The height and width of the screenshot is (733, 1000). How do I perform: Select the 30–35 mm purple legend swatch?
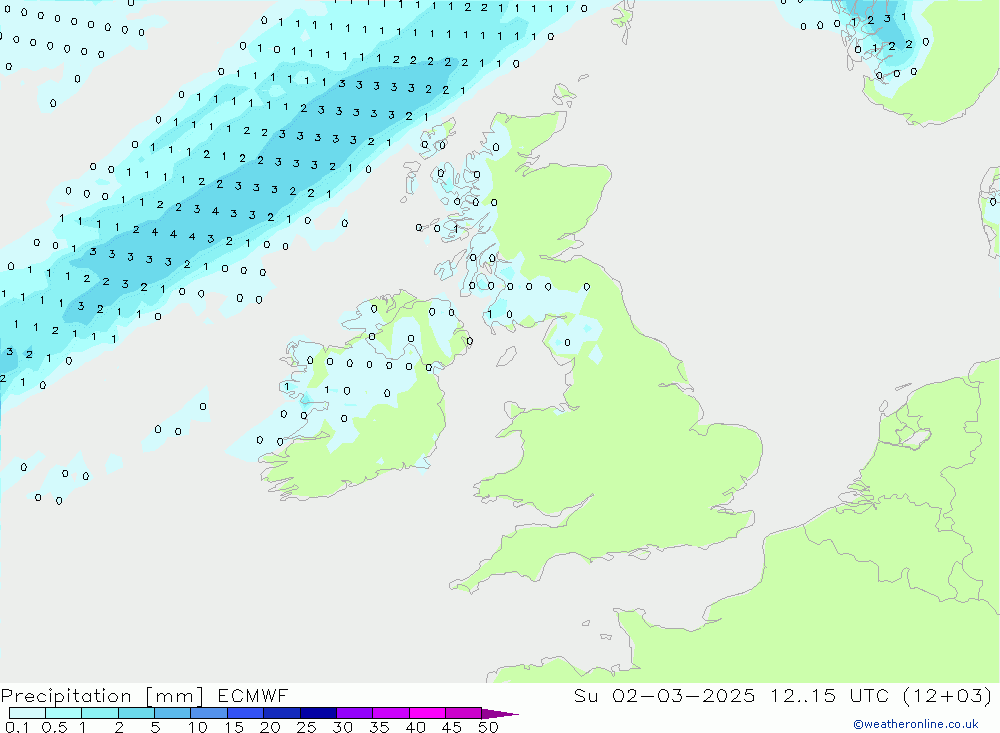[355, 713]
